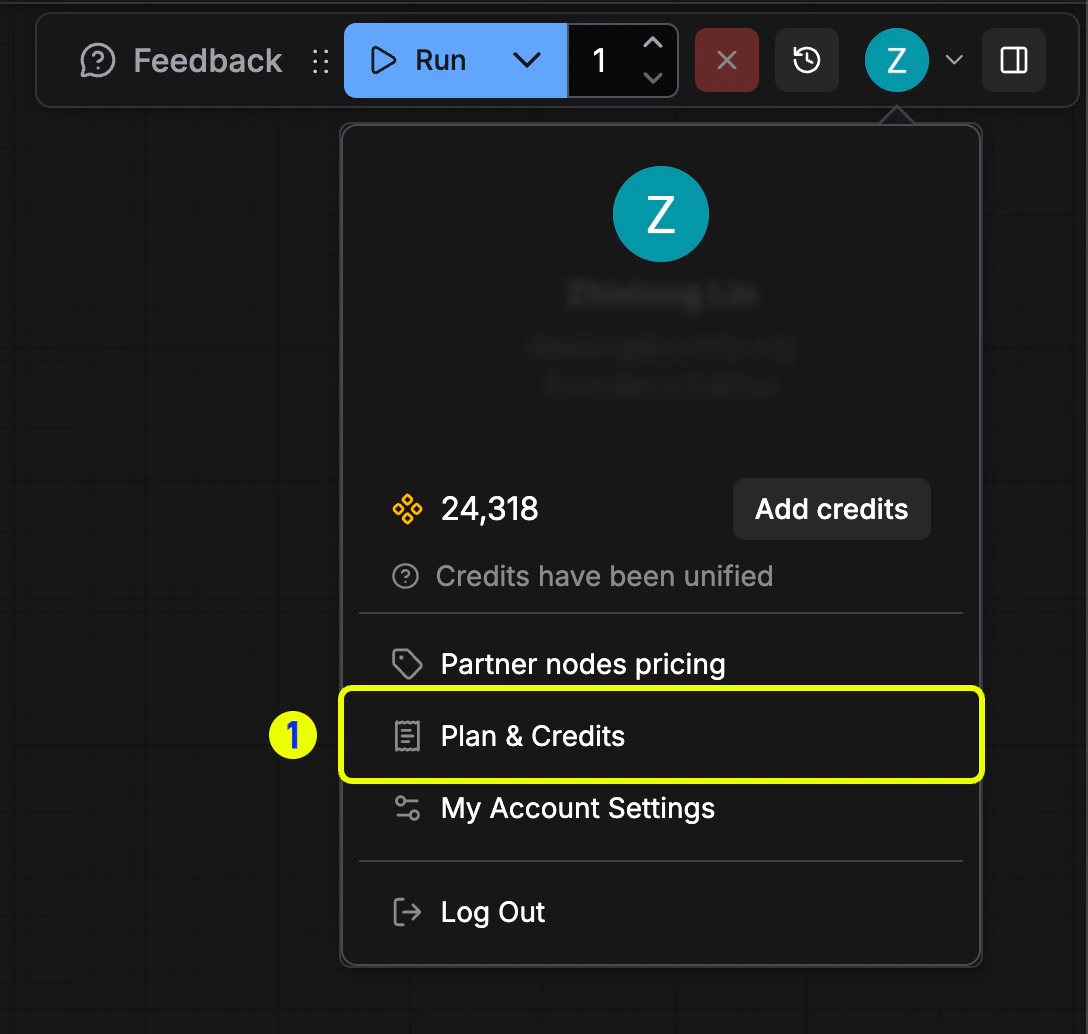Click the red X cancel icon
The width and height of the screenshot is (1088, 1034).
727,60
